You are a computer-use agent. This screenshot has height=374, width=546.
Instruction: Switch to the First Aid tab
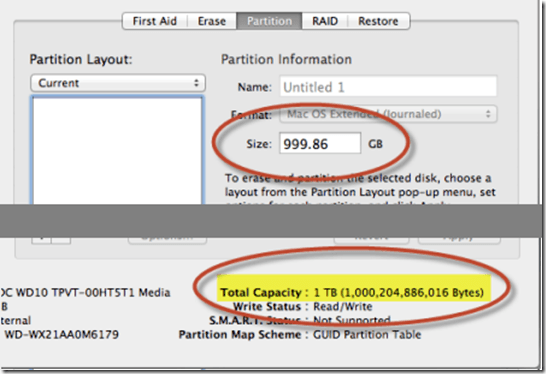(x=155, y=21)
